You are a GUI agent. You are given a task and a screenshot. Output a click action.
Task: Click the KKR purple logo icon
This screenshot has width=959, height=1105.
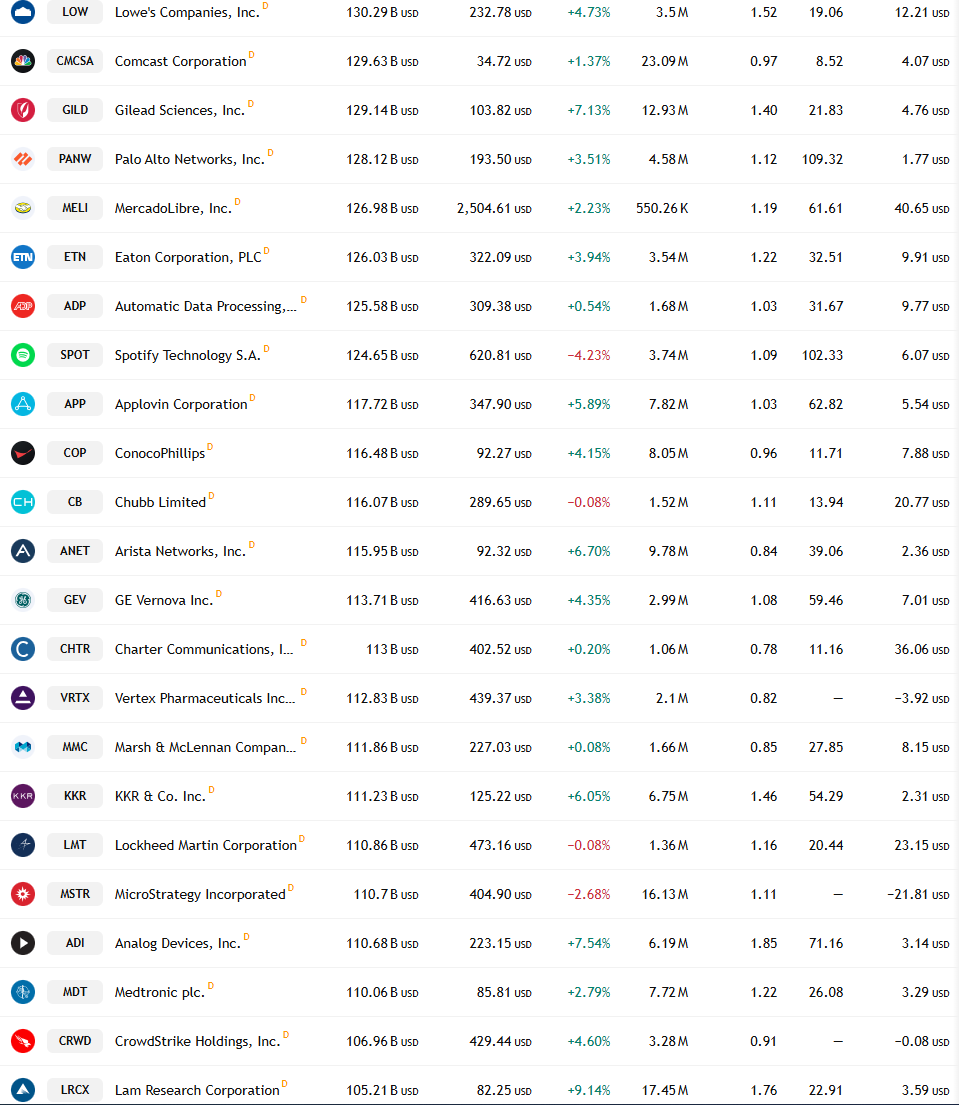pyautogui.click(x=23, y=796)
